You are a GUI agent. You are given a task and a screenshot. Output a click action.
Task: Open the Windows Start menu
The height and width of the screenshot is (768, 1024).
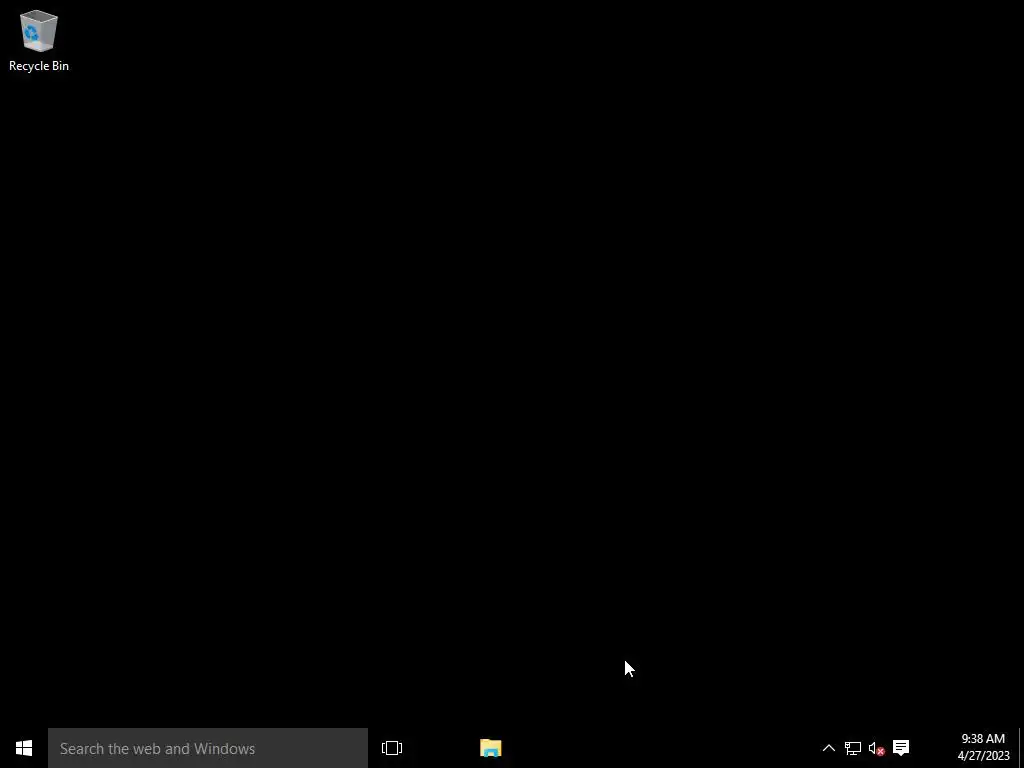click(24, 748)
